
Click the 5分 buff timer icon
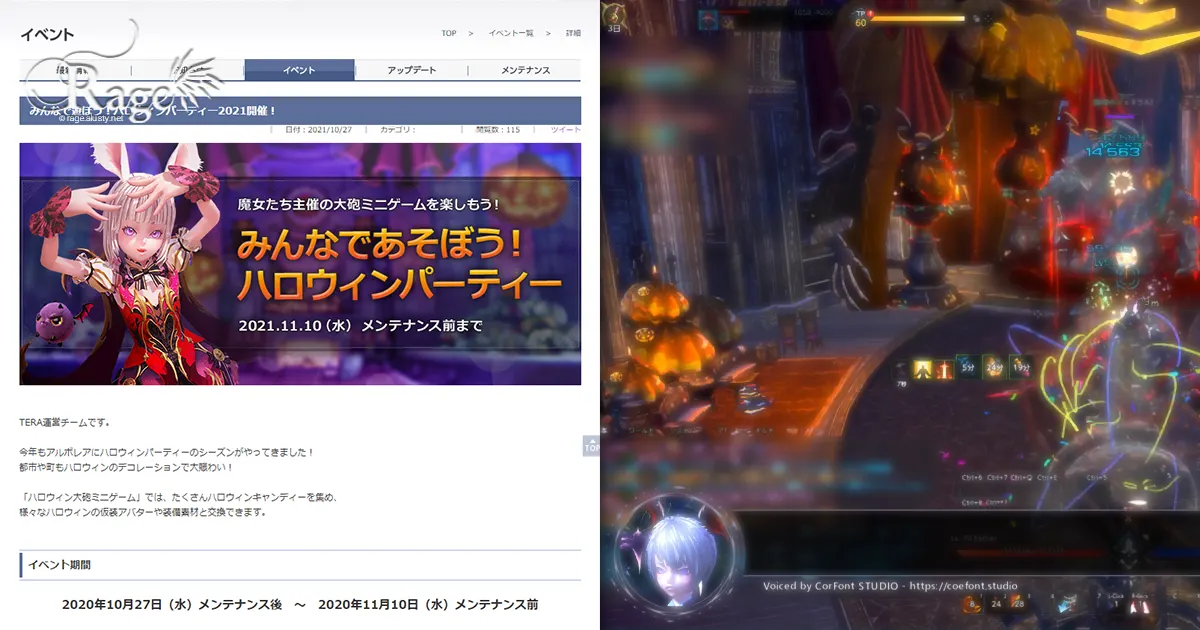click(968, 367)
